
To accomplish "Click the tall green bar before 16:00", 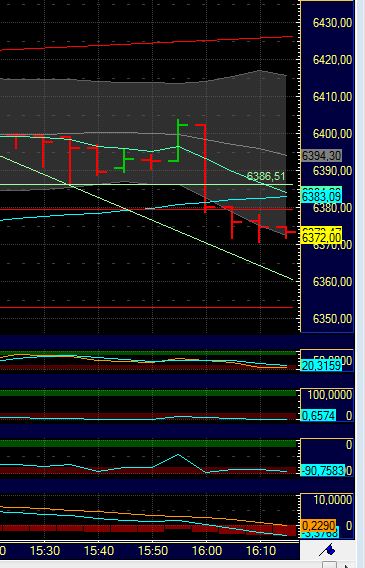I will [x=178, y=140].
